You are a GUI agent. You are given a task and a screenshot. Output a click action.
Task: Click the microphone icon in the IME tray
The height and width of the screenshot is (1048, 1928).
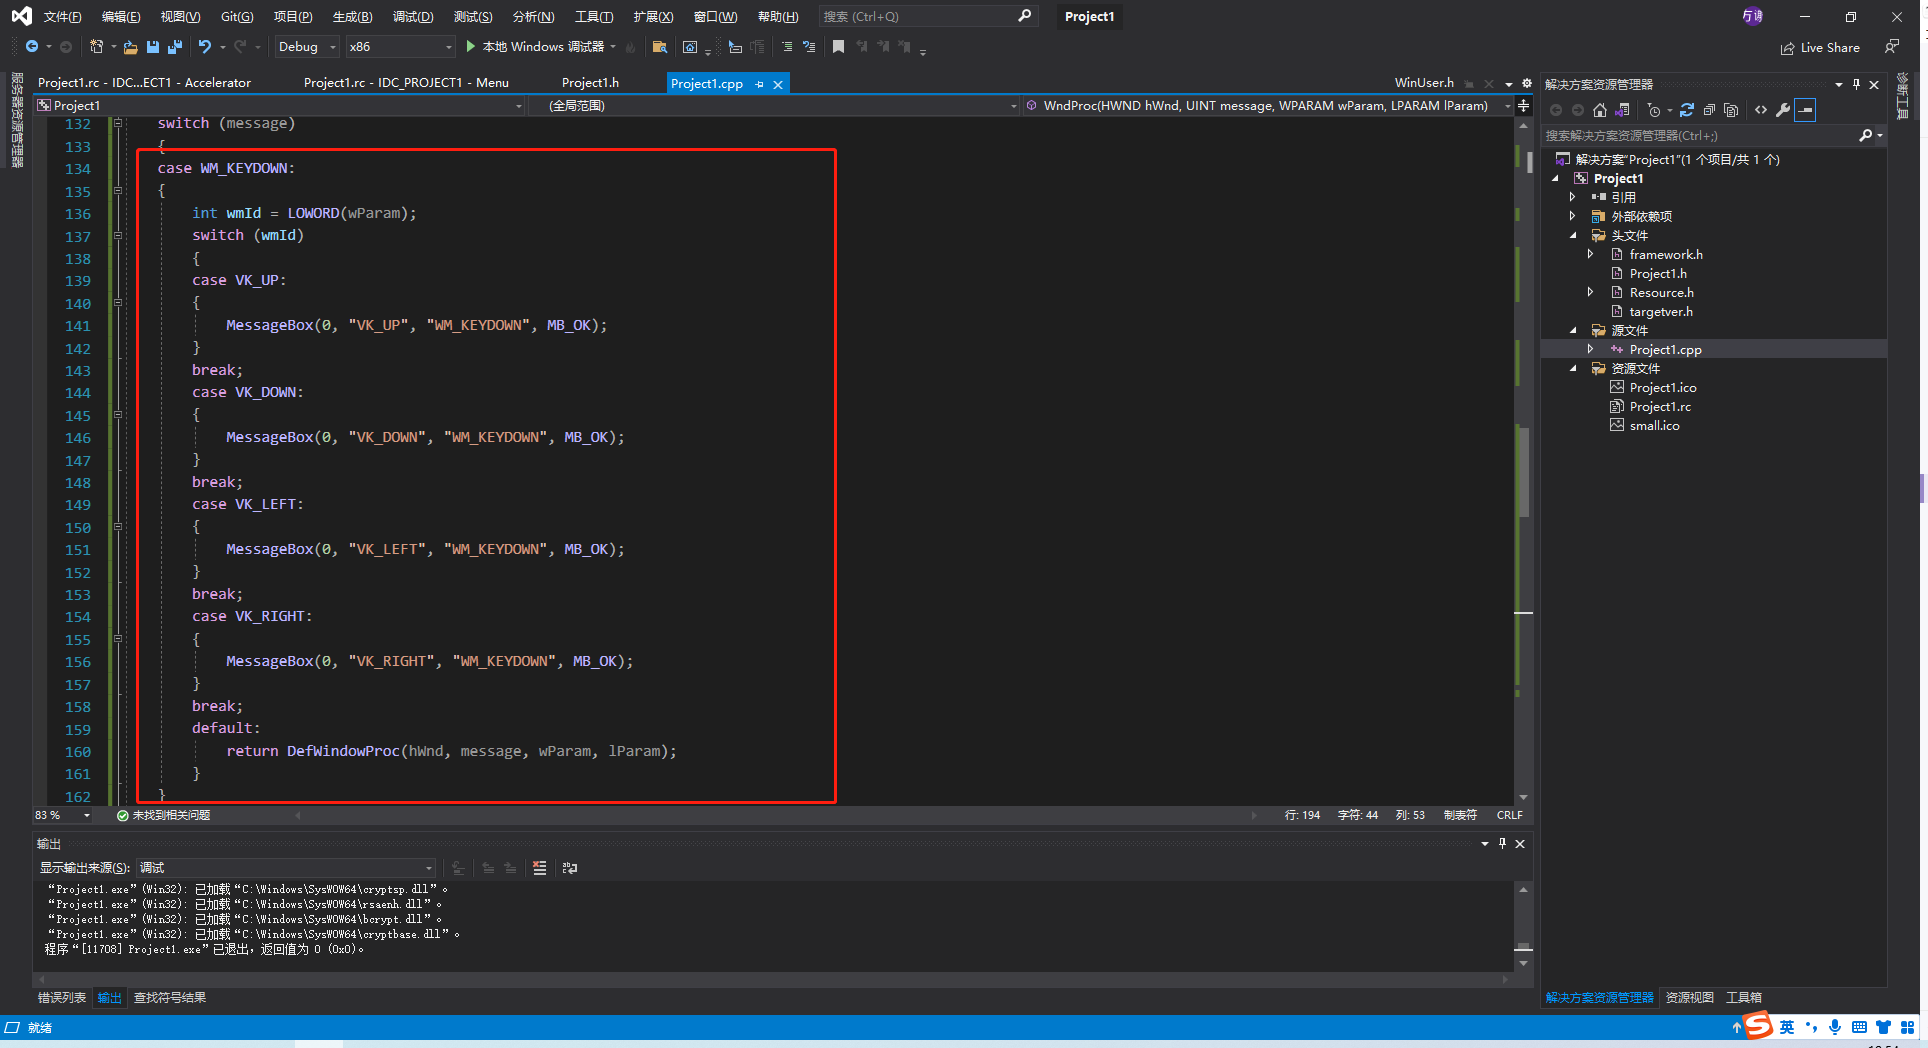pyautogui.click(x=1835, y=1027)
